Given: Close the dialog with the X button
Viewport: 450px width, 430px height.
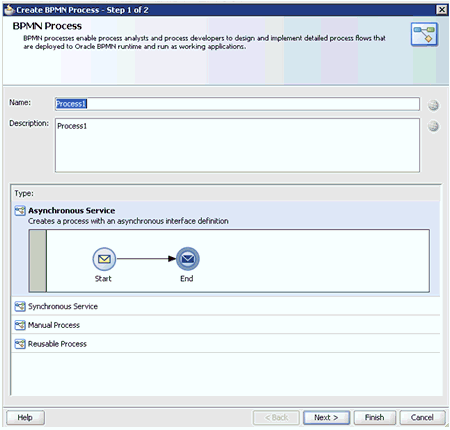Looking at the screenshot, I should click(442, 10).
